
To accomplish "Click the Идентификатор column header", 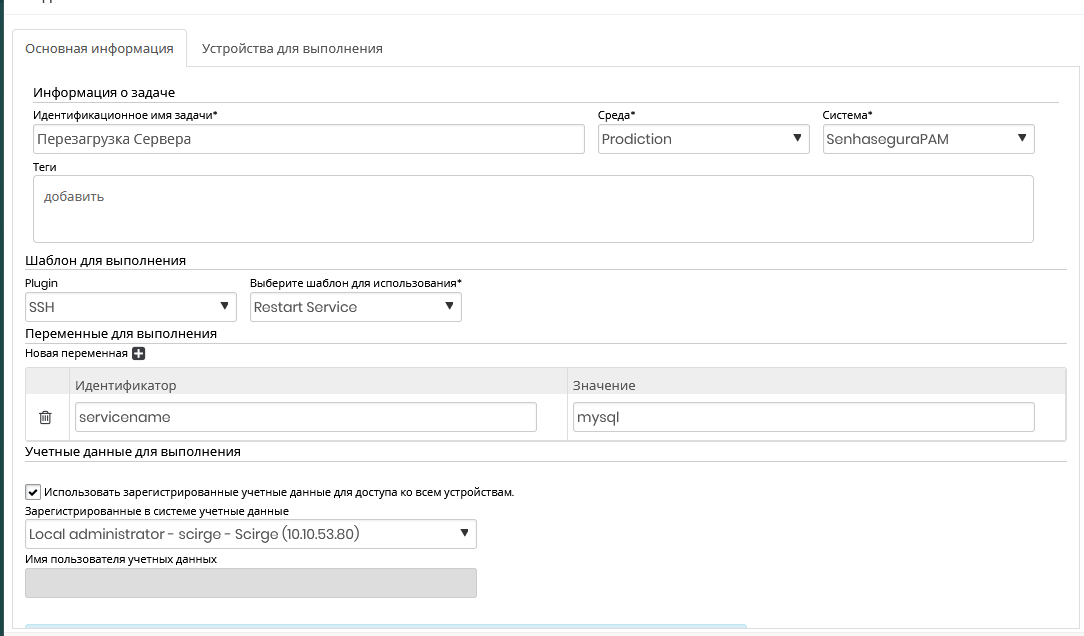I will click(126, 385).
